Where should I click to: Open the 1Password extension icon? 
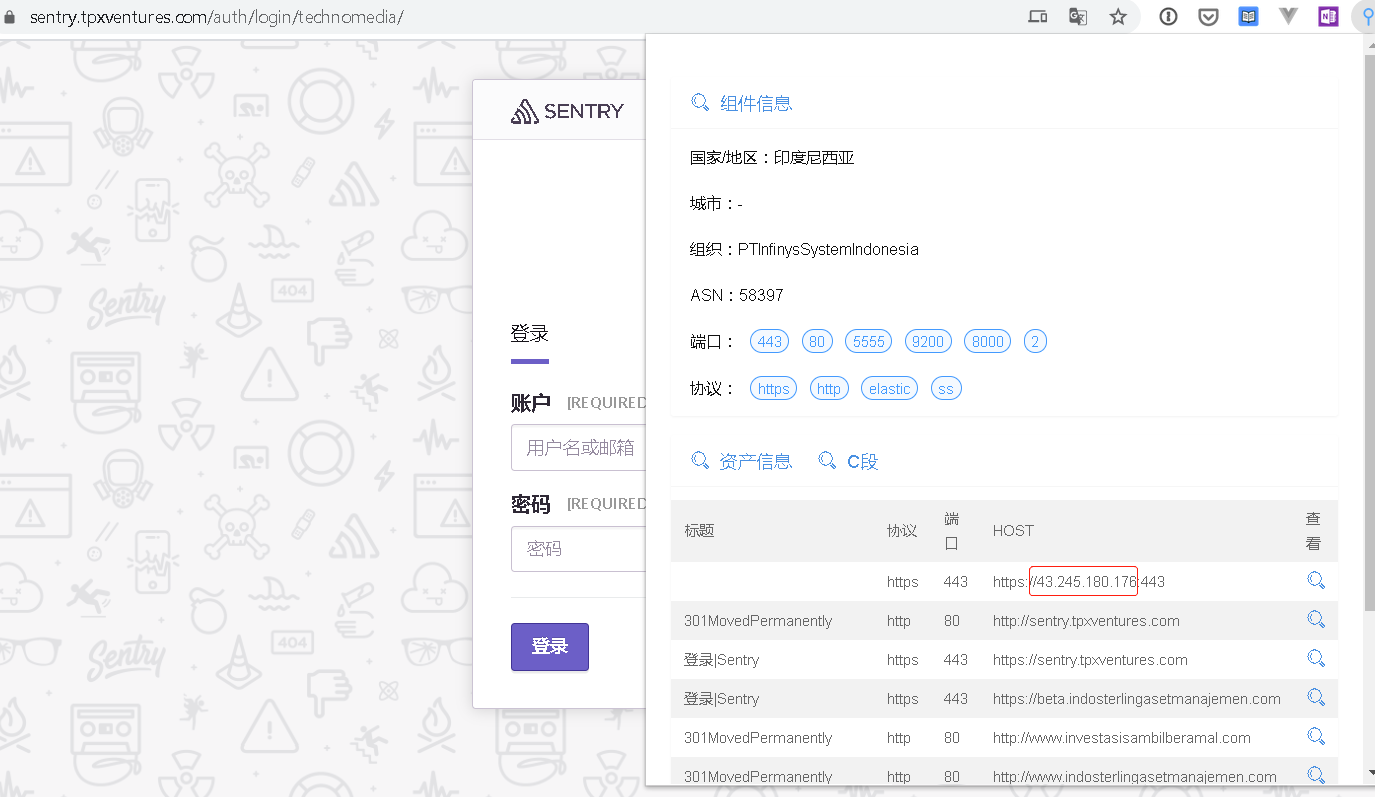pos(1168,17)
